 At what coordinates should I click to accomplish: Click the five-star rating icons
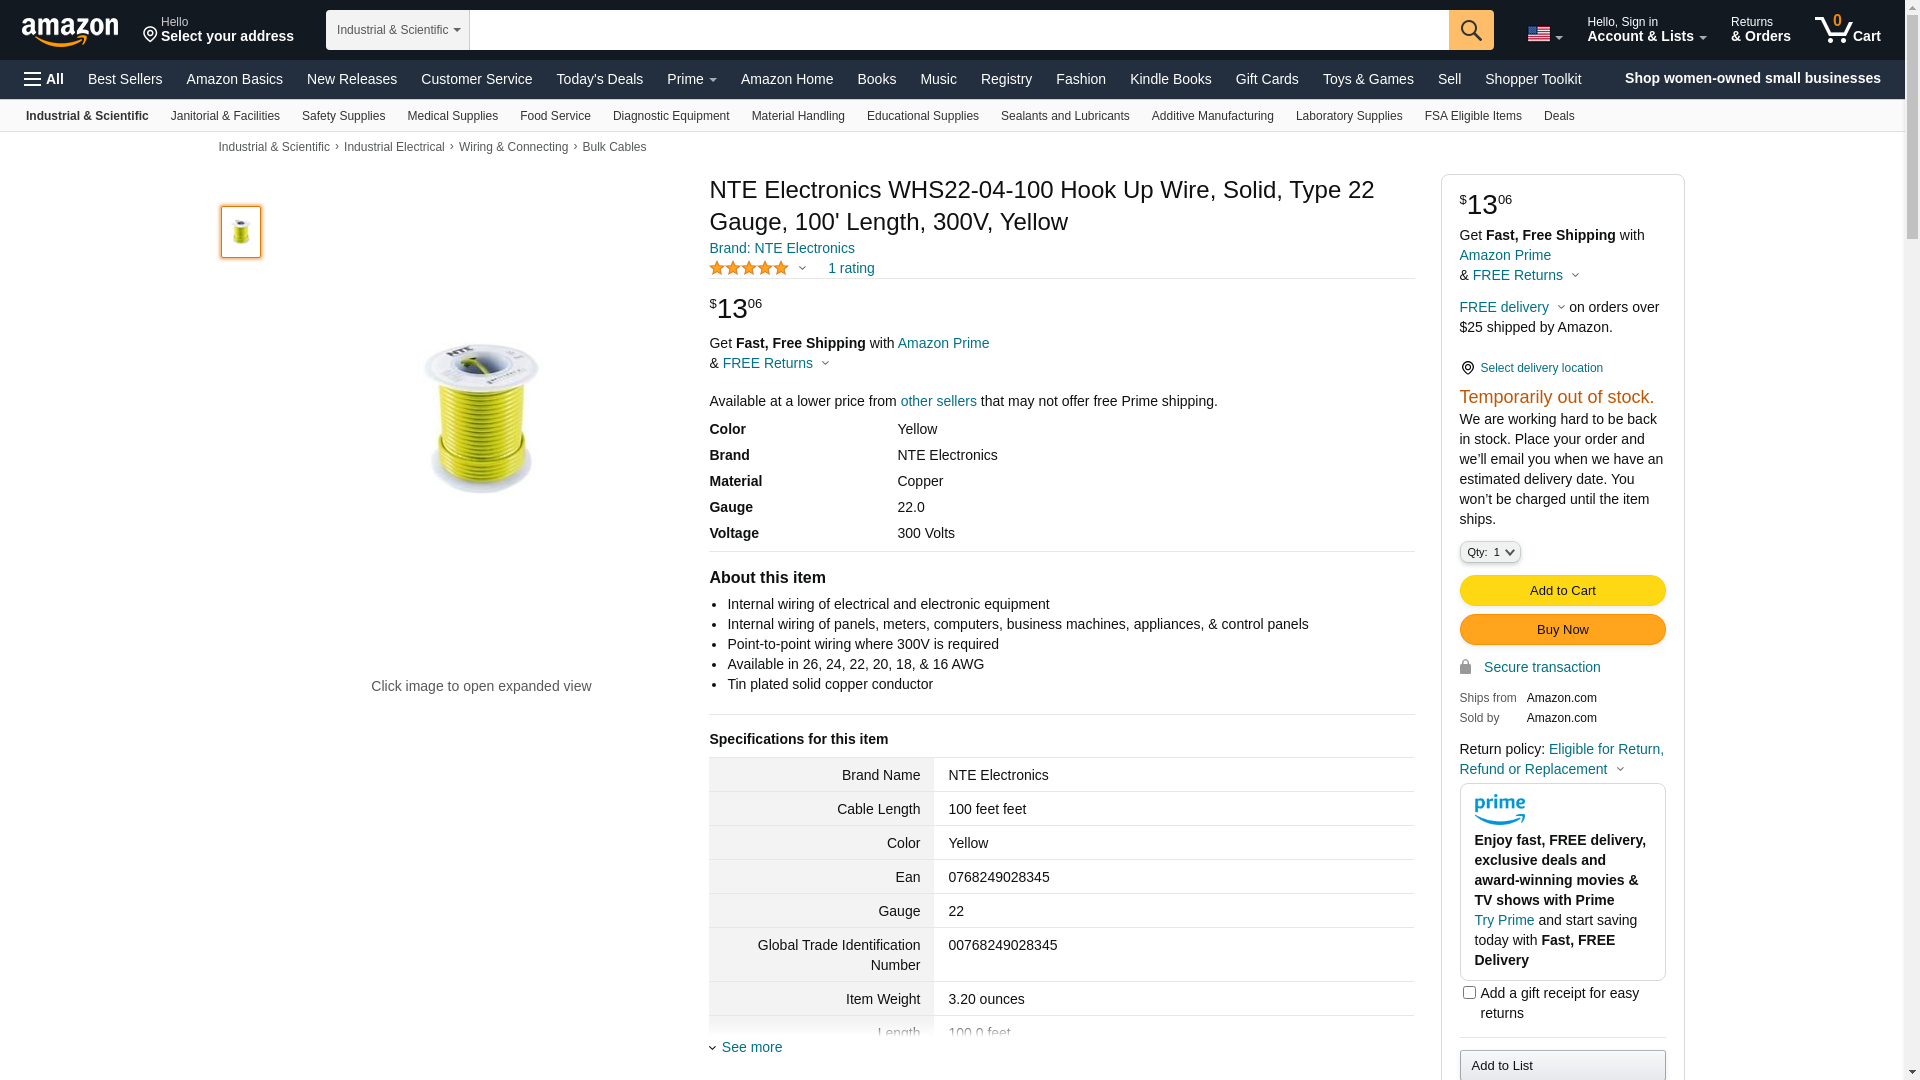click(x=749, y=268)
